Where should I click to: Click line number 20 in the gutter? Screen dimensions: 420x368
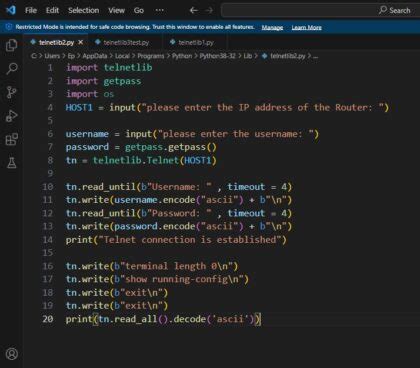pos(48,319)
